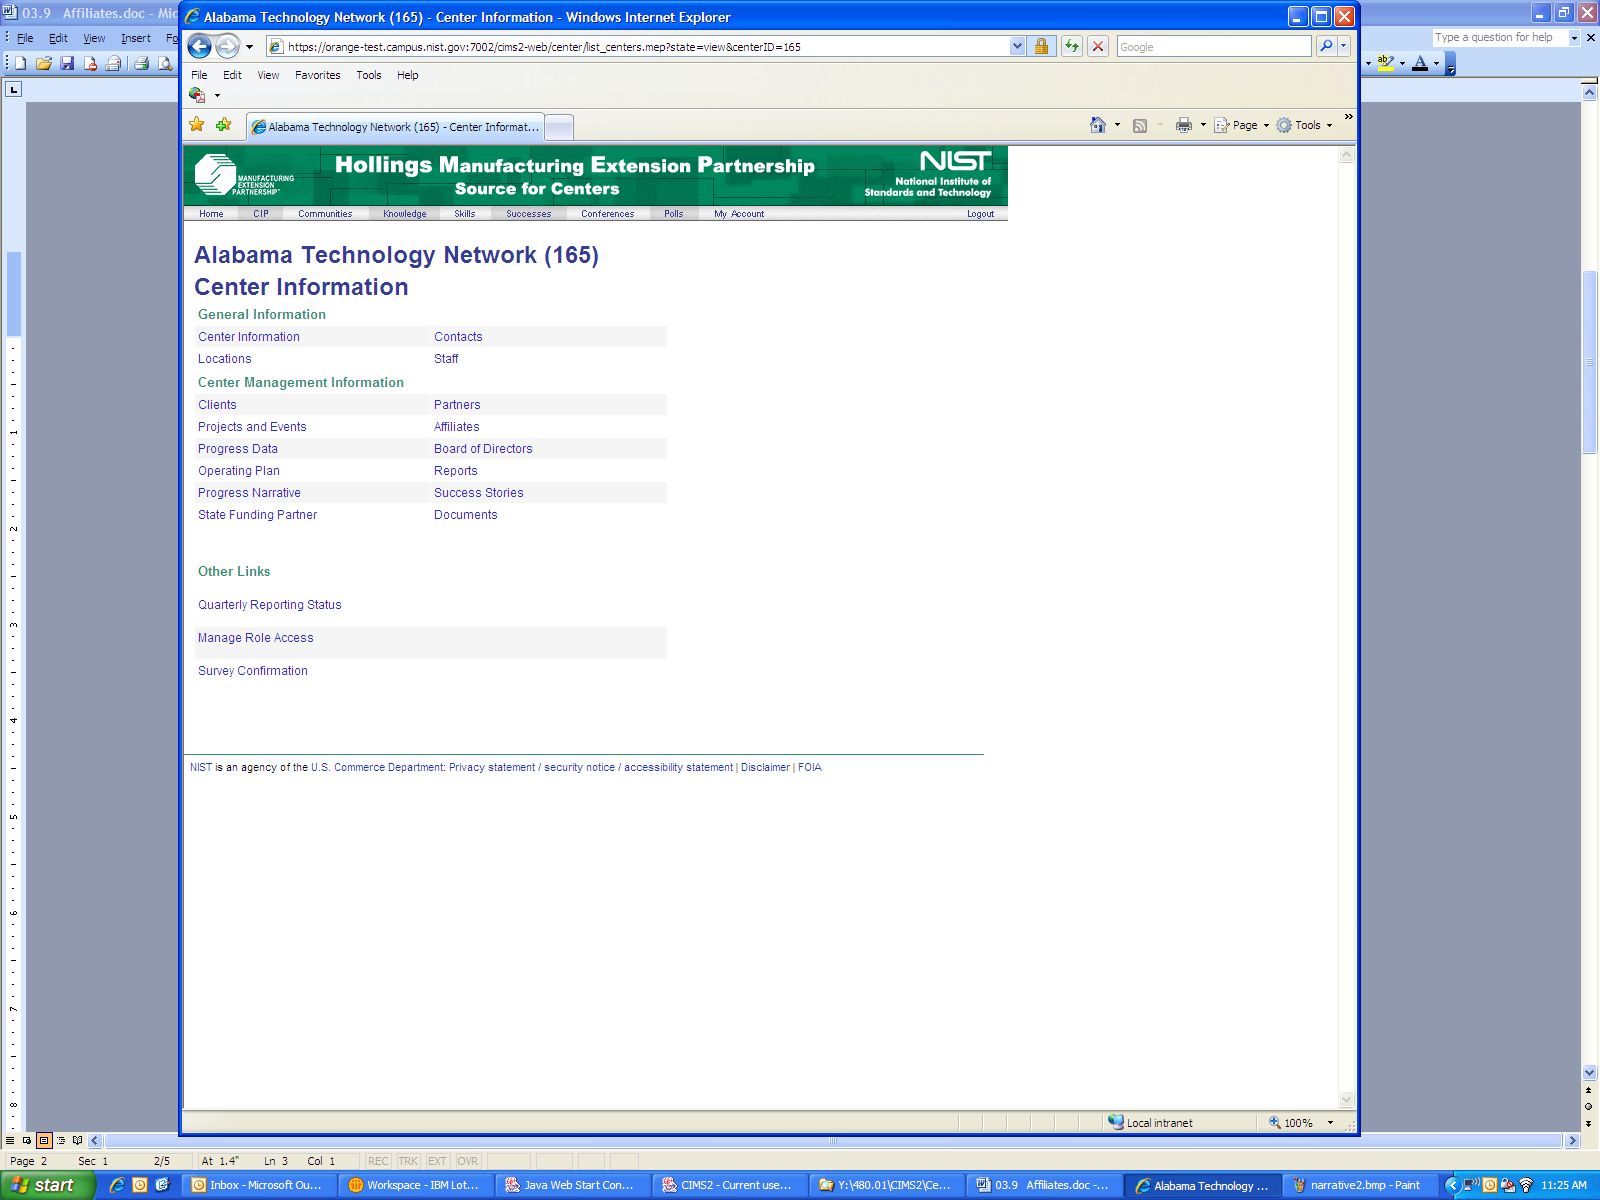This screenshot has width=1600, height=1200.
Task: Switch Word to Reading Layout view
Action: (x=78, y=1140)
